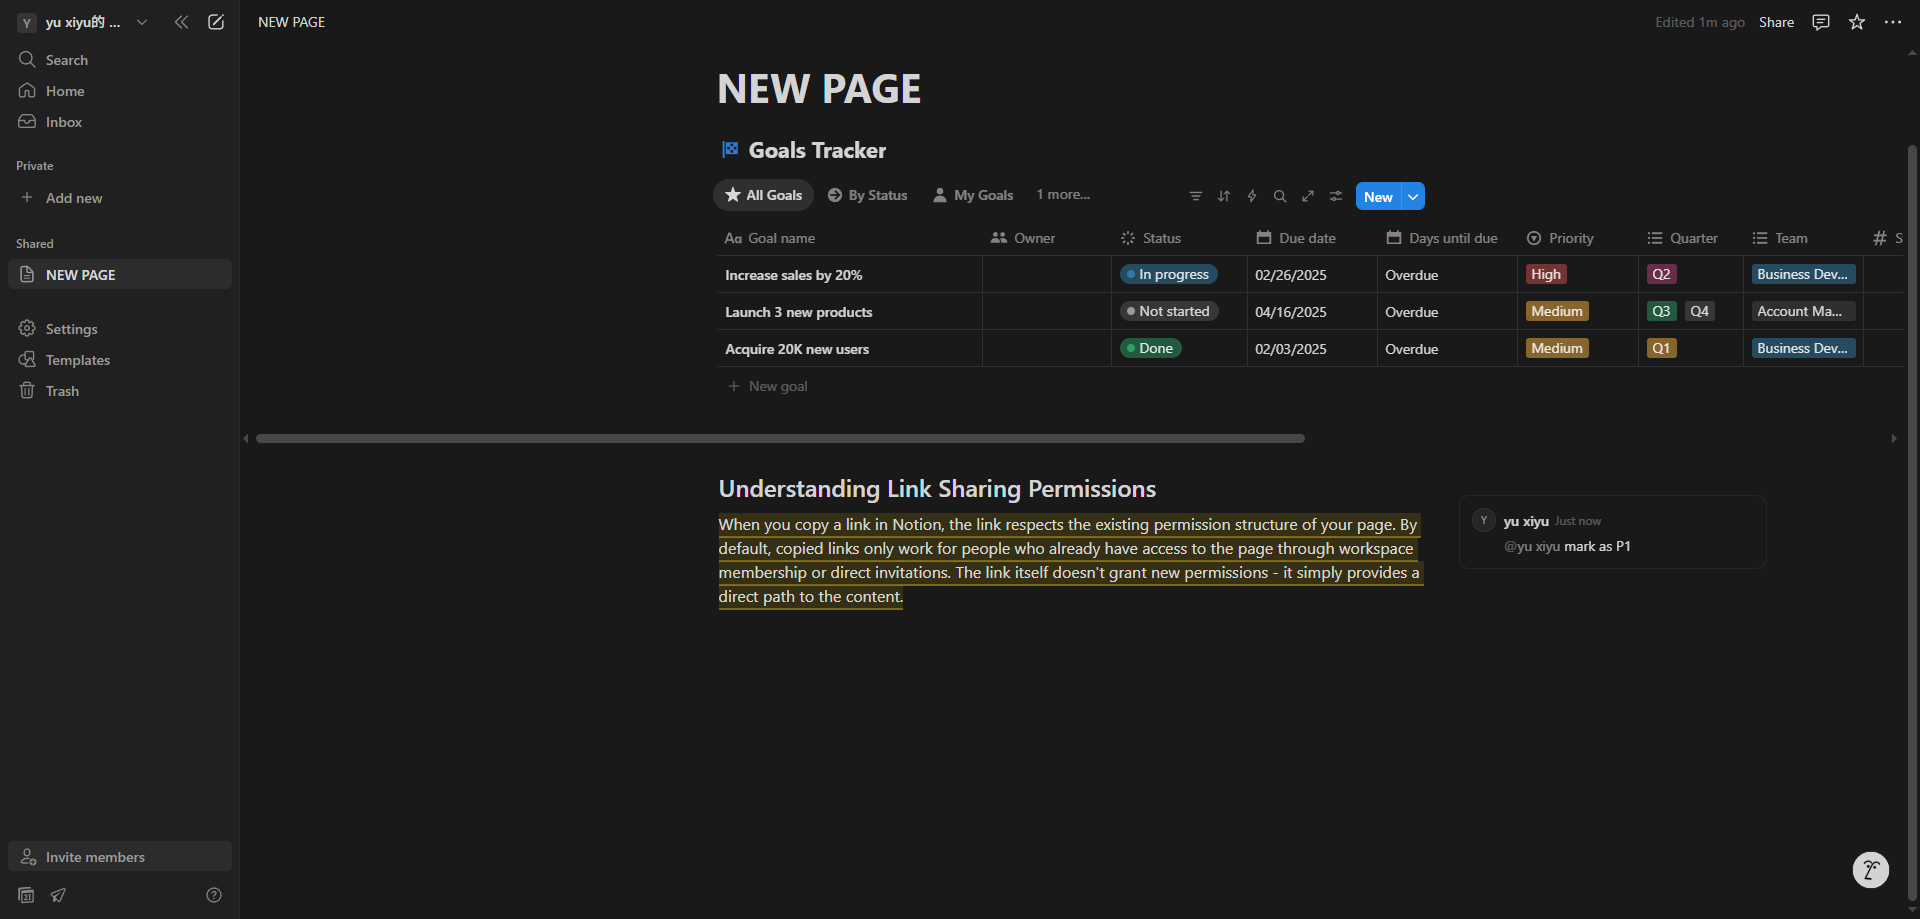Select NEW PAGE in the Shared section
Screen dimensions: 1920x919
pos(120,274)
